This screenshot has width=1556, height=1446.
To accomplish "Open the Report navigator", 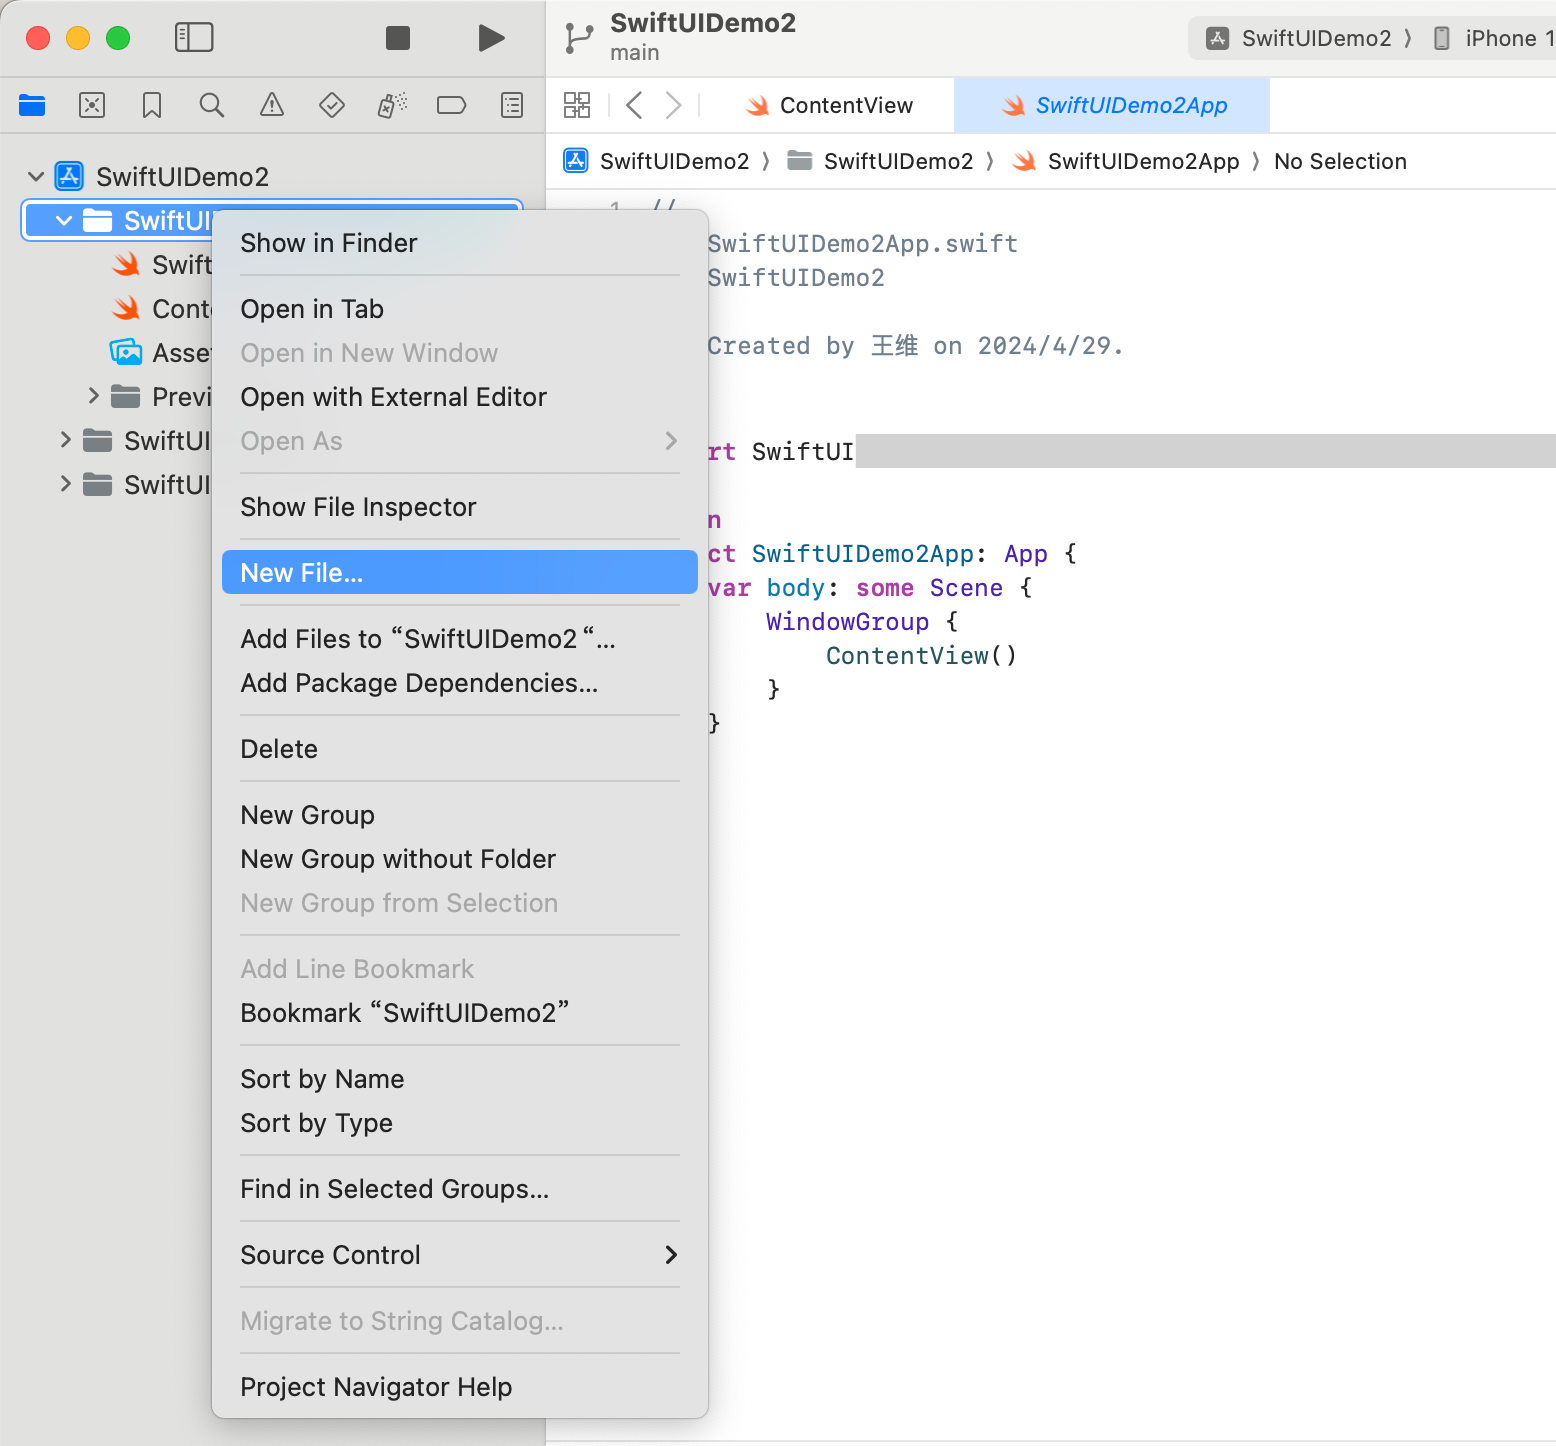I will pos(512,105).
